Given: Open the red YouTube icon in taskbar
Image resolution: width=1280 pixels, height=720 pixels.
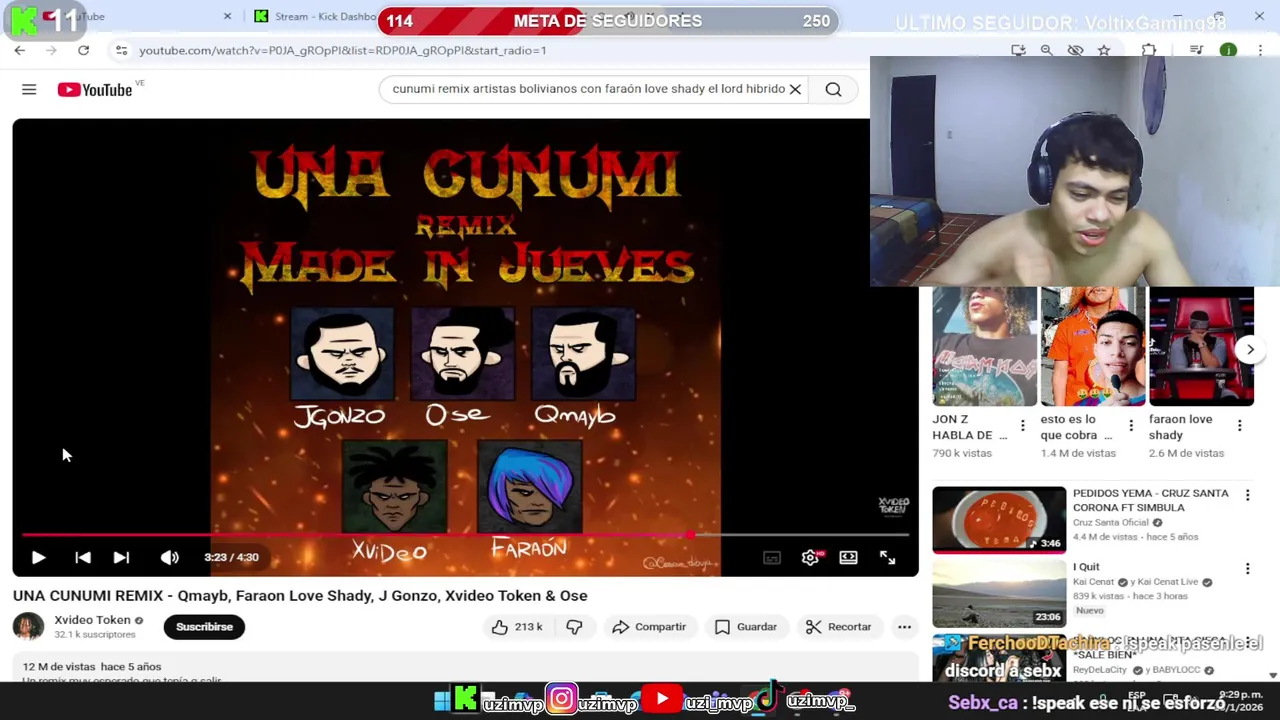Looking at the screenshot, I should tap(661, 700).
